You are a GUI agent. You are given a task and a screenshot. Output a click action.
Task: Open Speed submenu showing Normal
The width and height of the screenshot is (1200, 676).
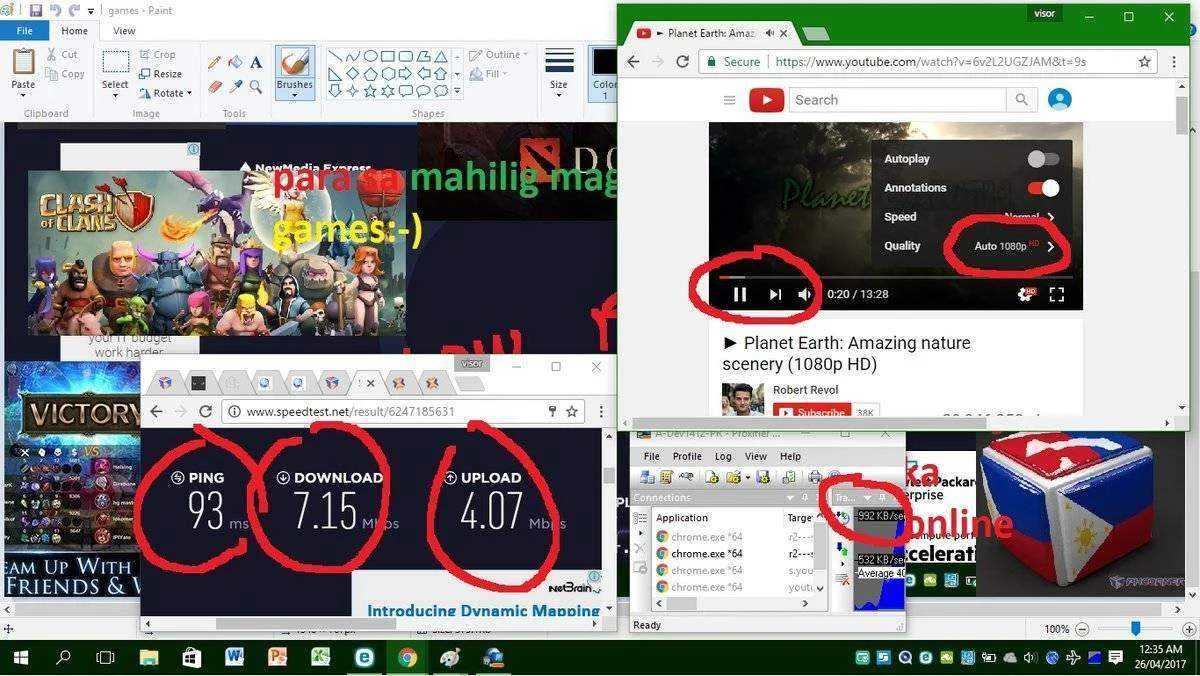point(969,217)
